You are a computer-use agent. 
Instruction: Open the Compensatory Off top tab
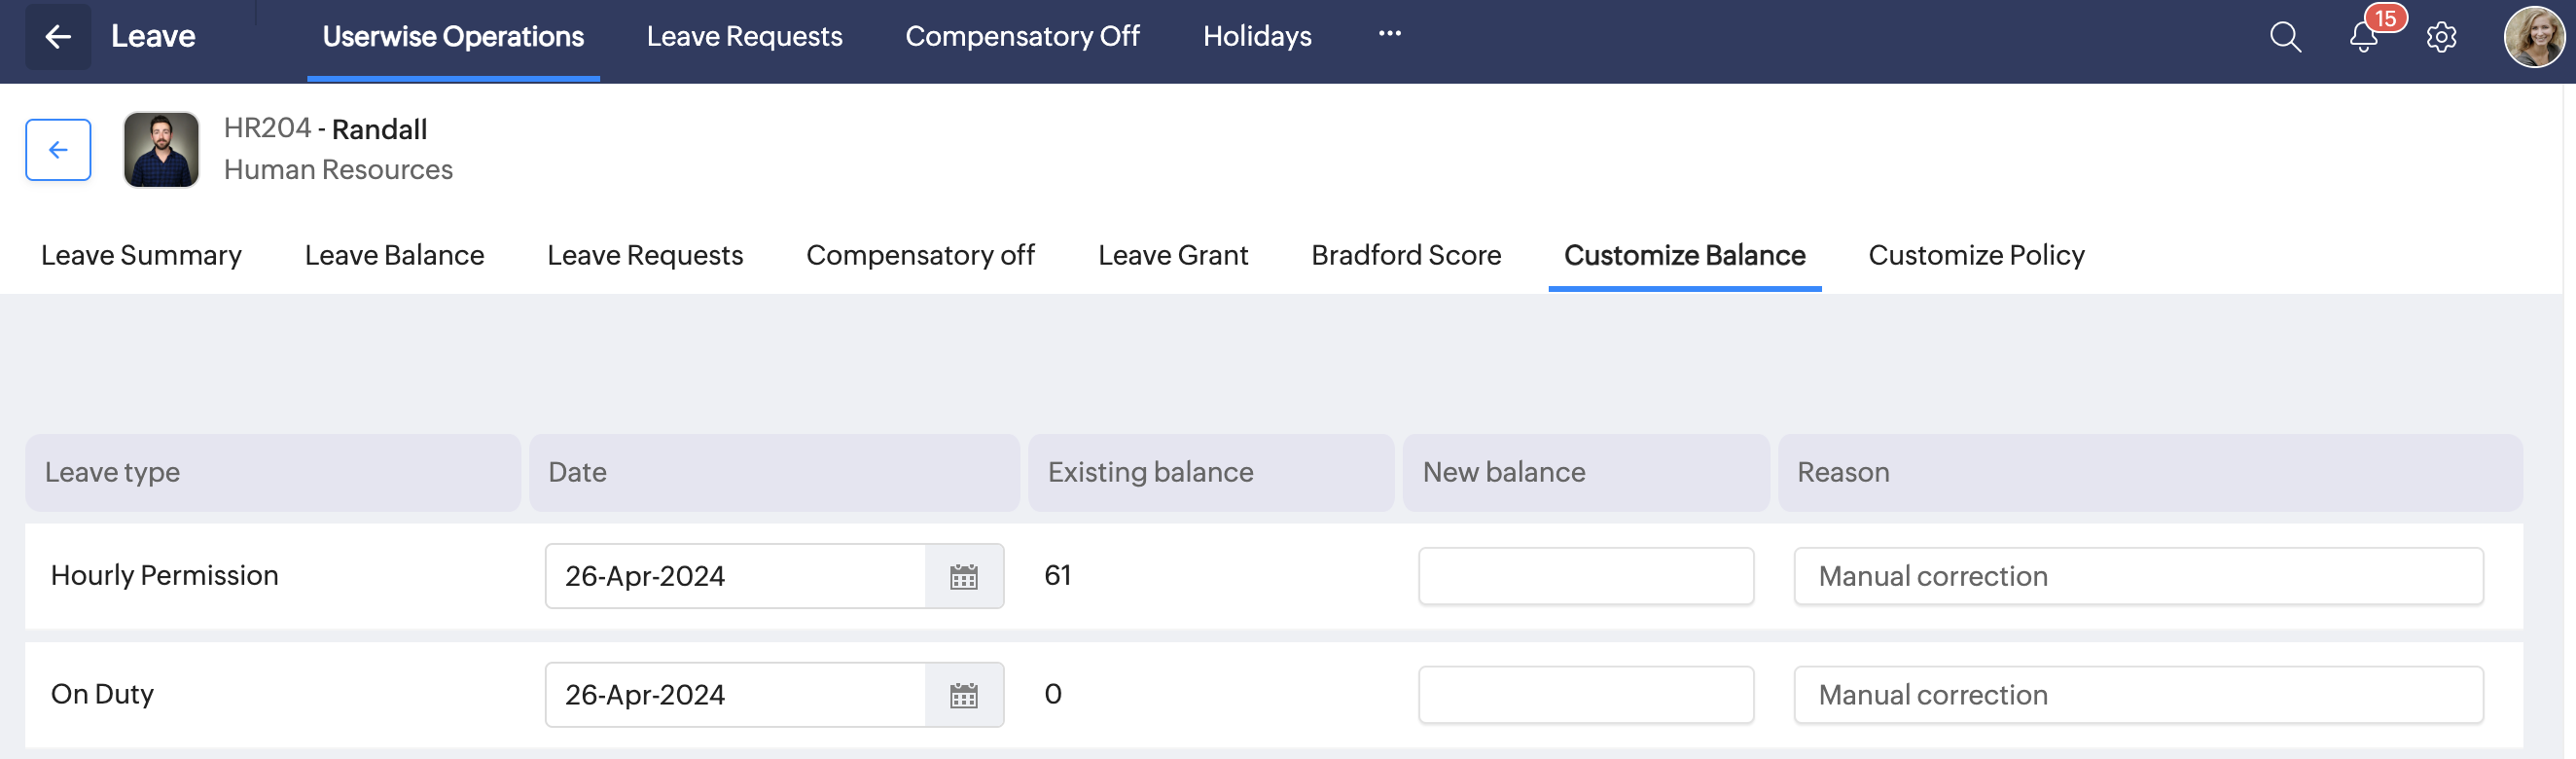tap(1022, 37)
